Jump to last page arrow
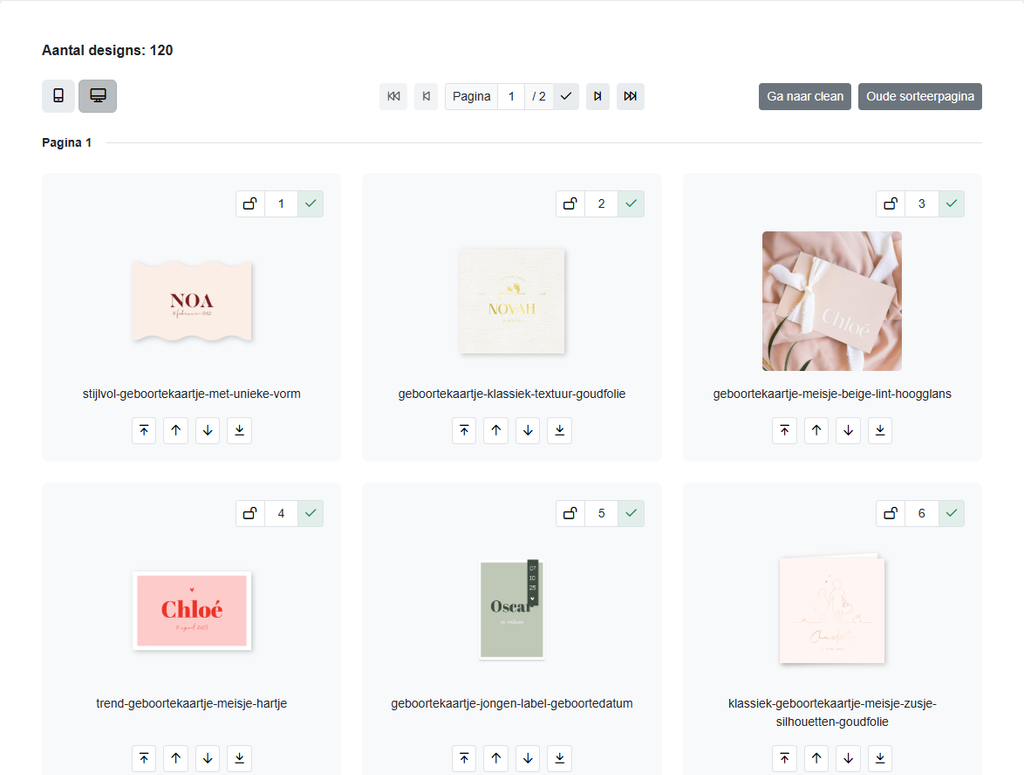 pyautogui.click(x=630, y=97)
